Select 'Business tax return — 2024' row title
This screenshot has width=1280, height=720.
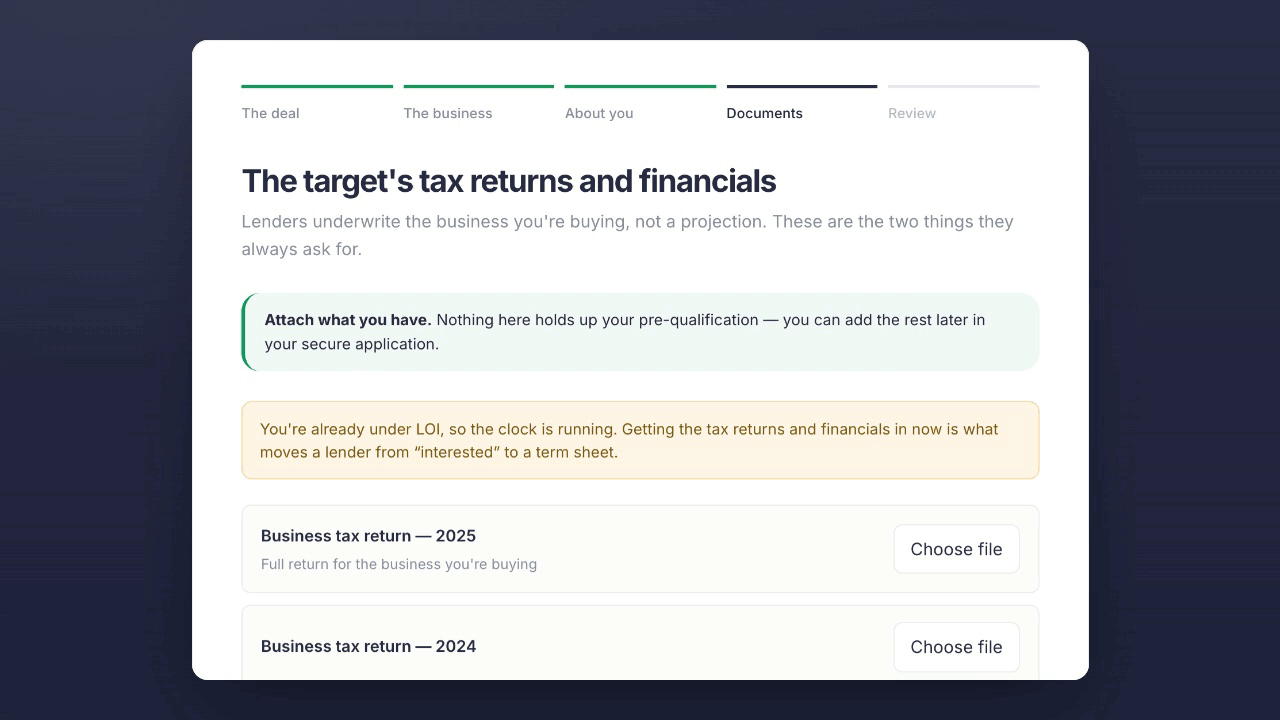[368, 646]
